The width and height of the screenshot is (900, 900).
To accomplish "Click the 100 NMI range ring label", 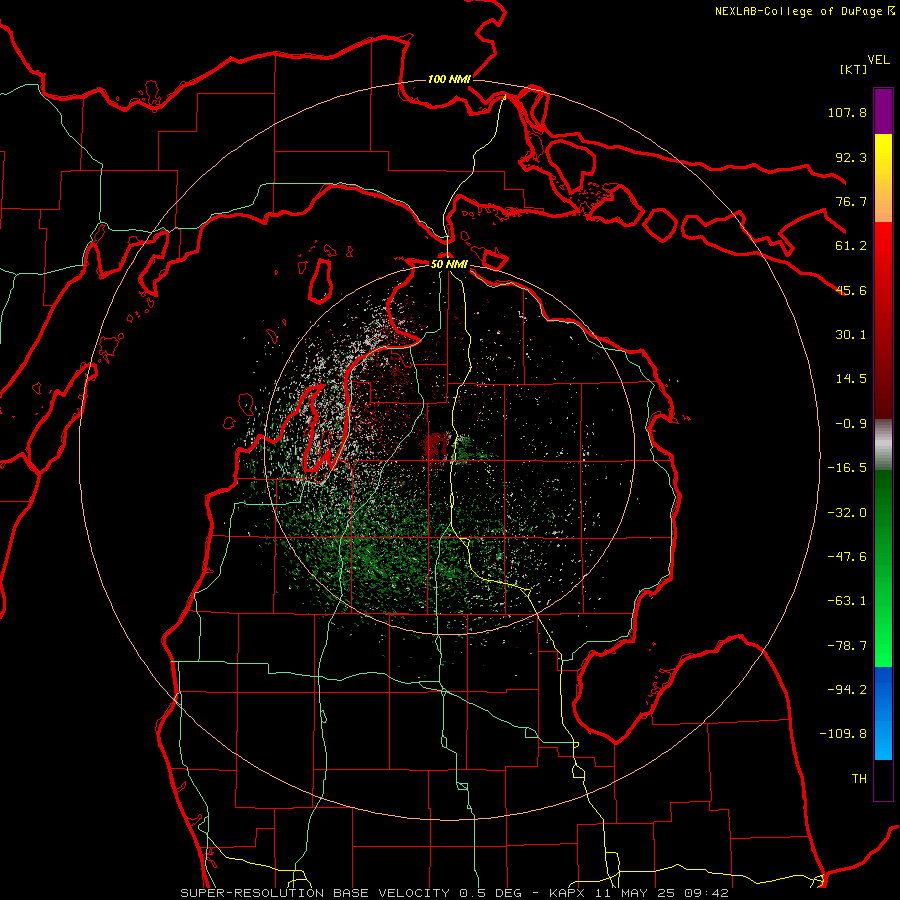I will (x=449, y=79).
